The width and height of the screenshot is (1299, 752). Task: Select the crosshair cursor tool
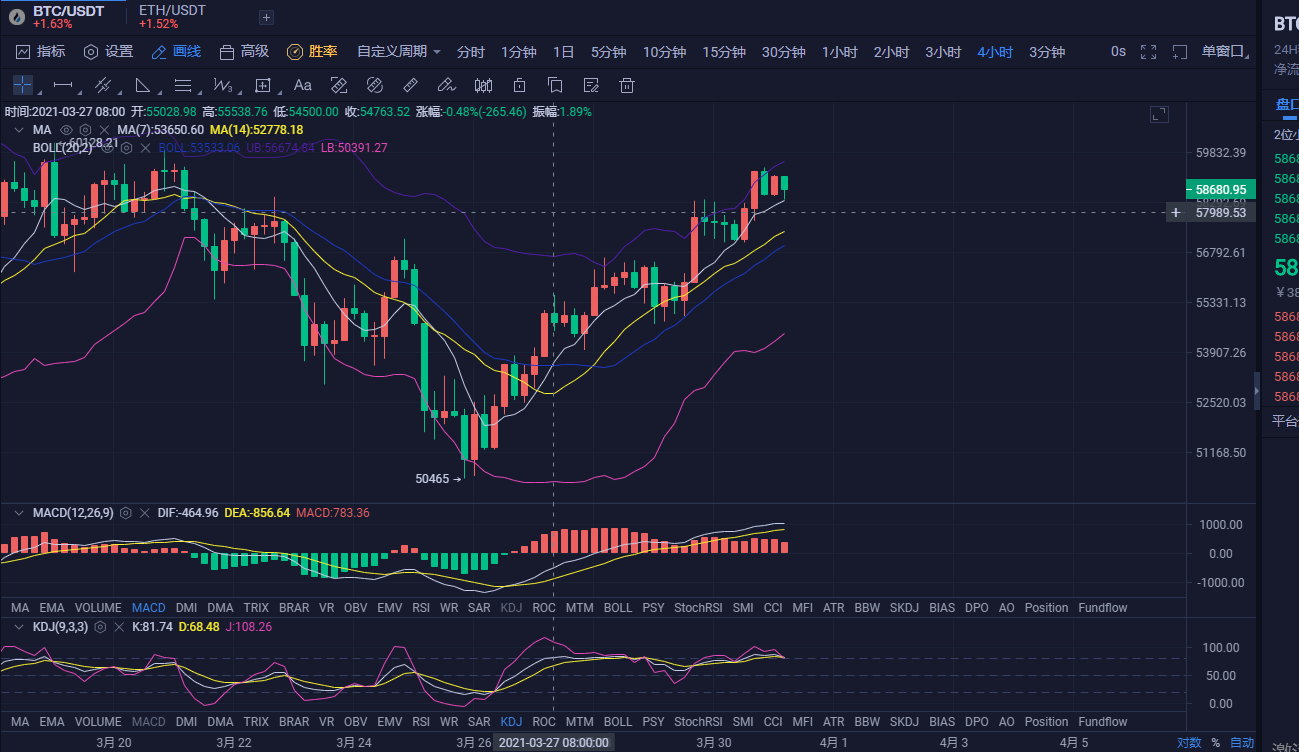tap(22, 85)
